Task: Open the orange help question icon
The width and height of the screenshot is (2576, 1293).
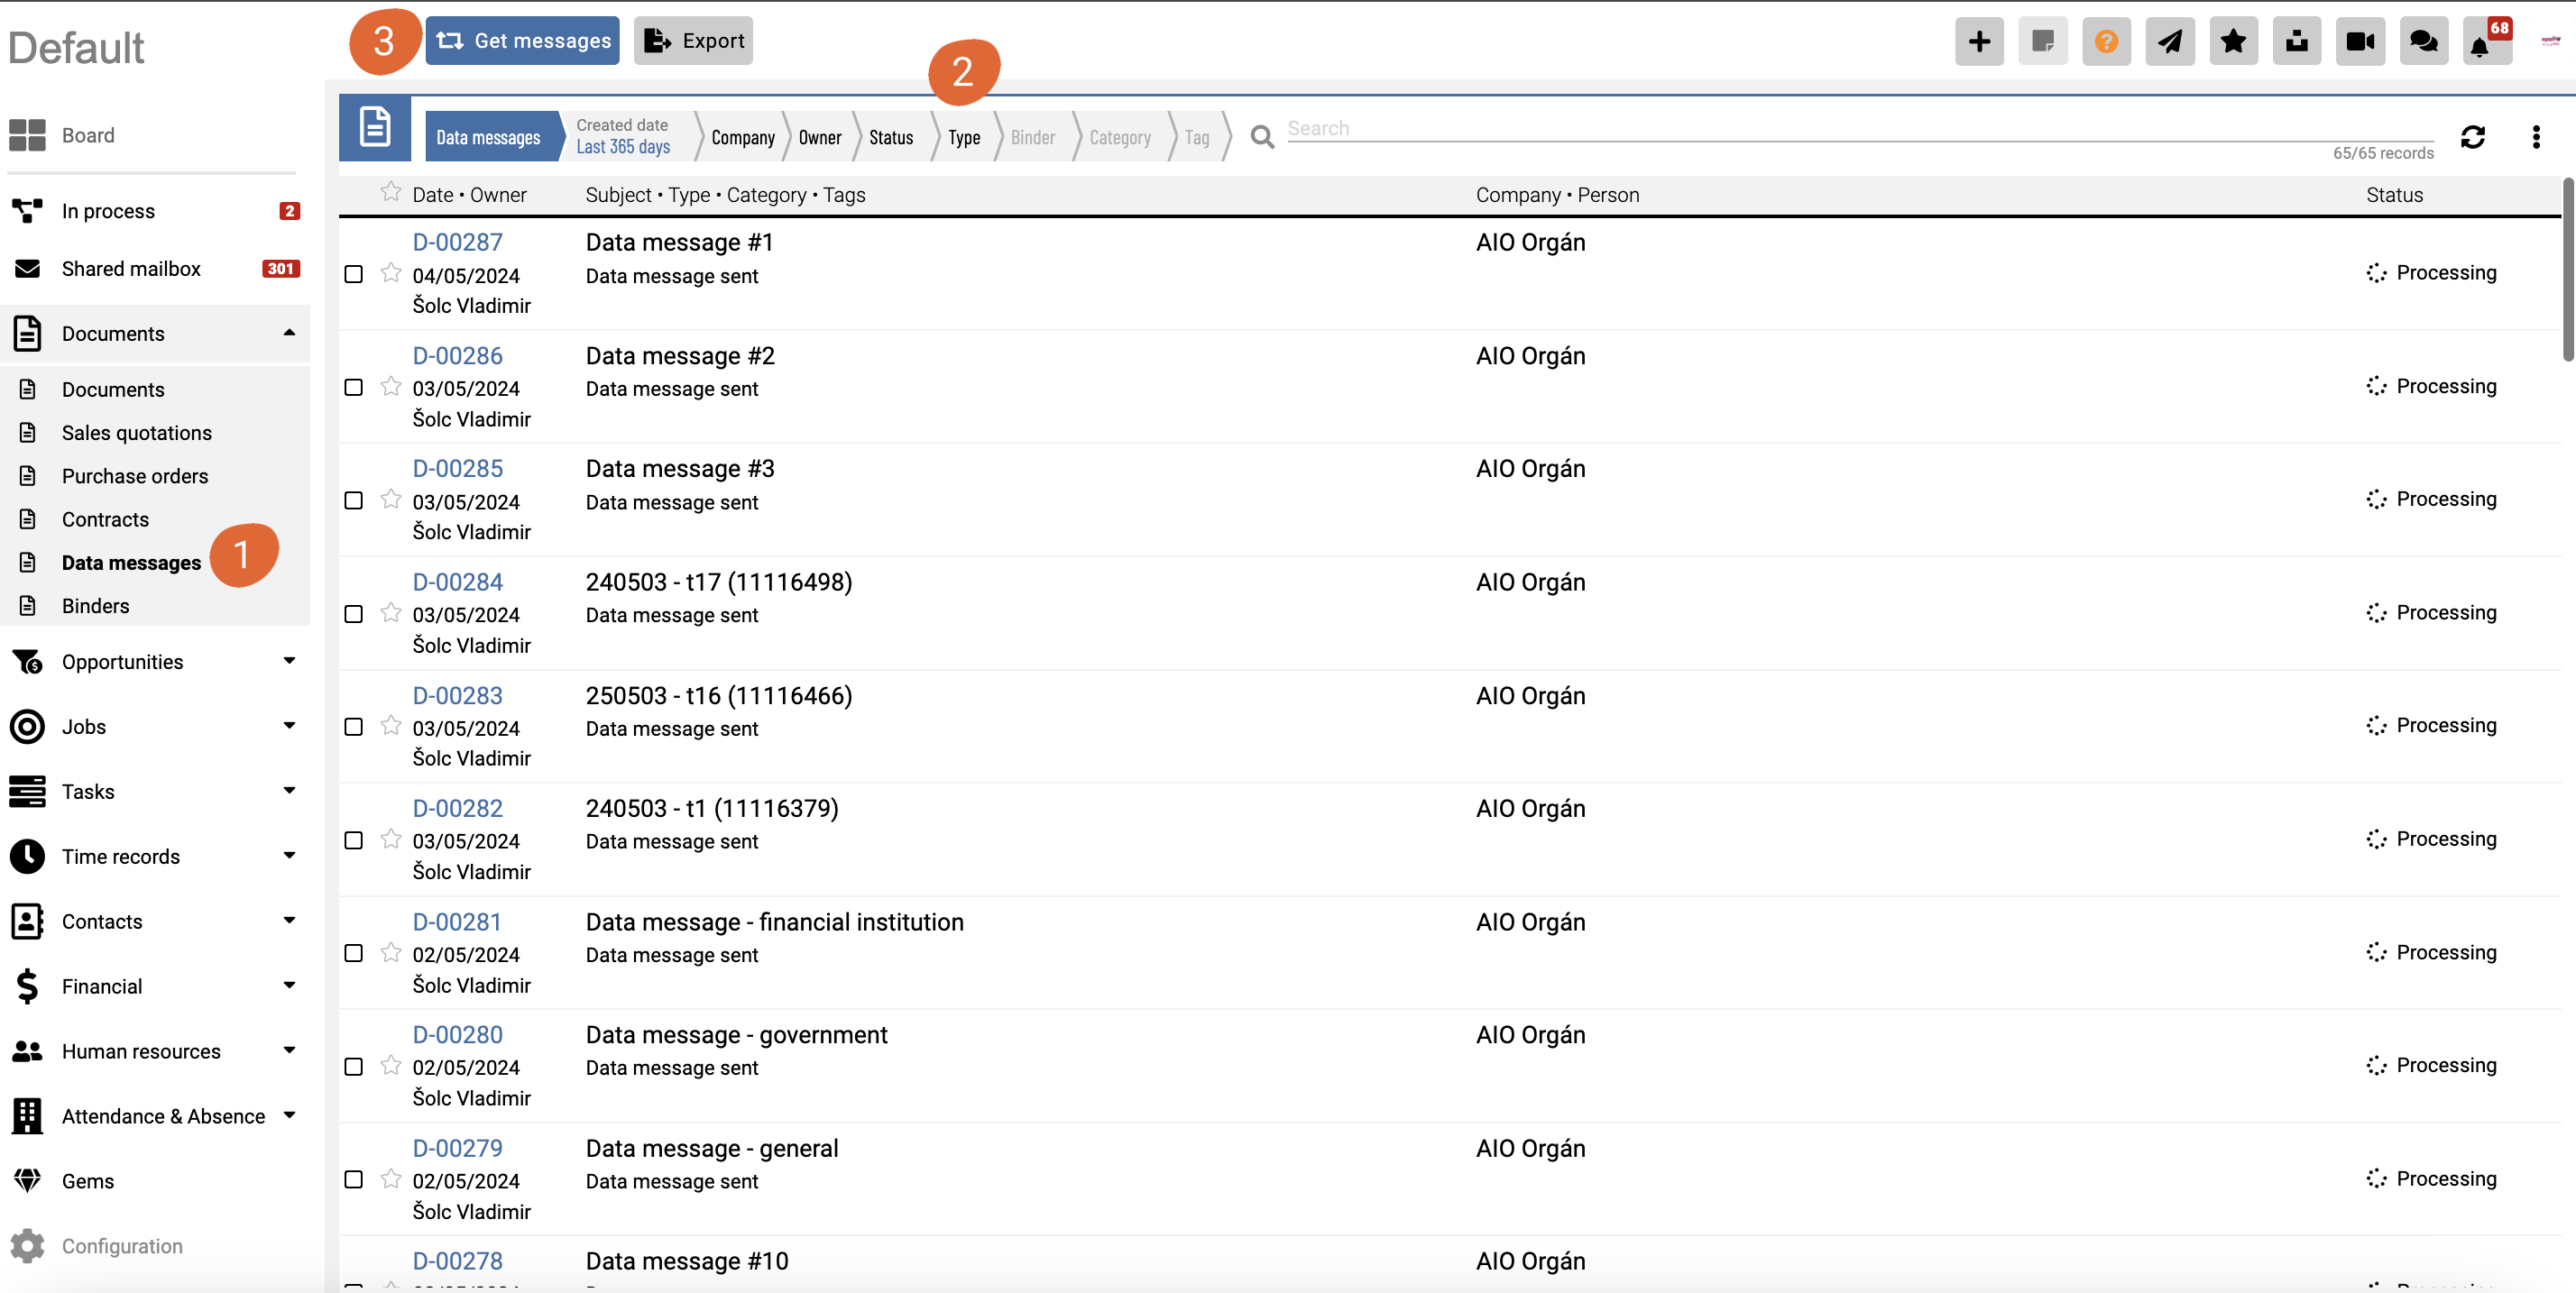Action: click(x=2106, y=41)
